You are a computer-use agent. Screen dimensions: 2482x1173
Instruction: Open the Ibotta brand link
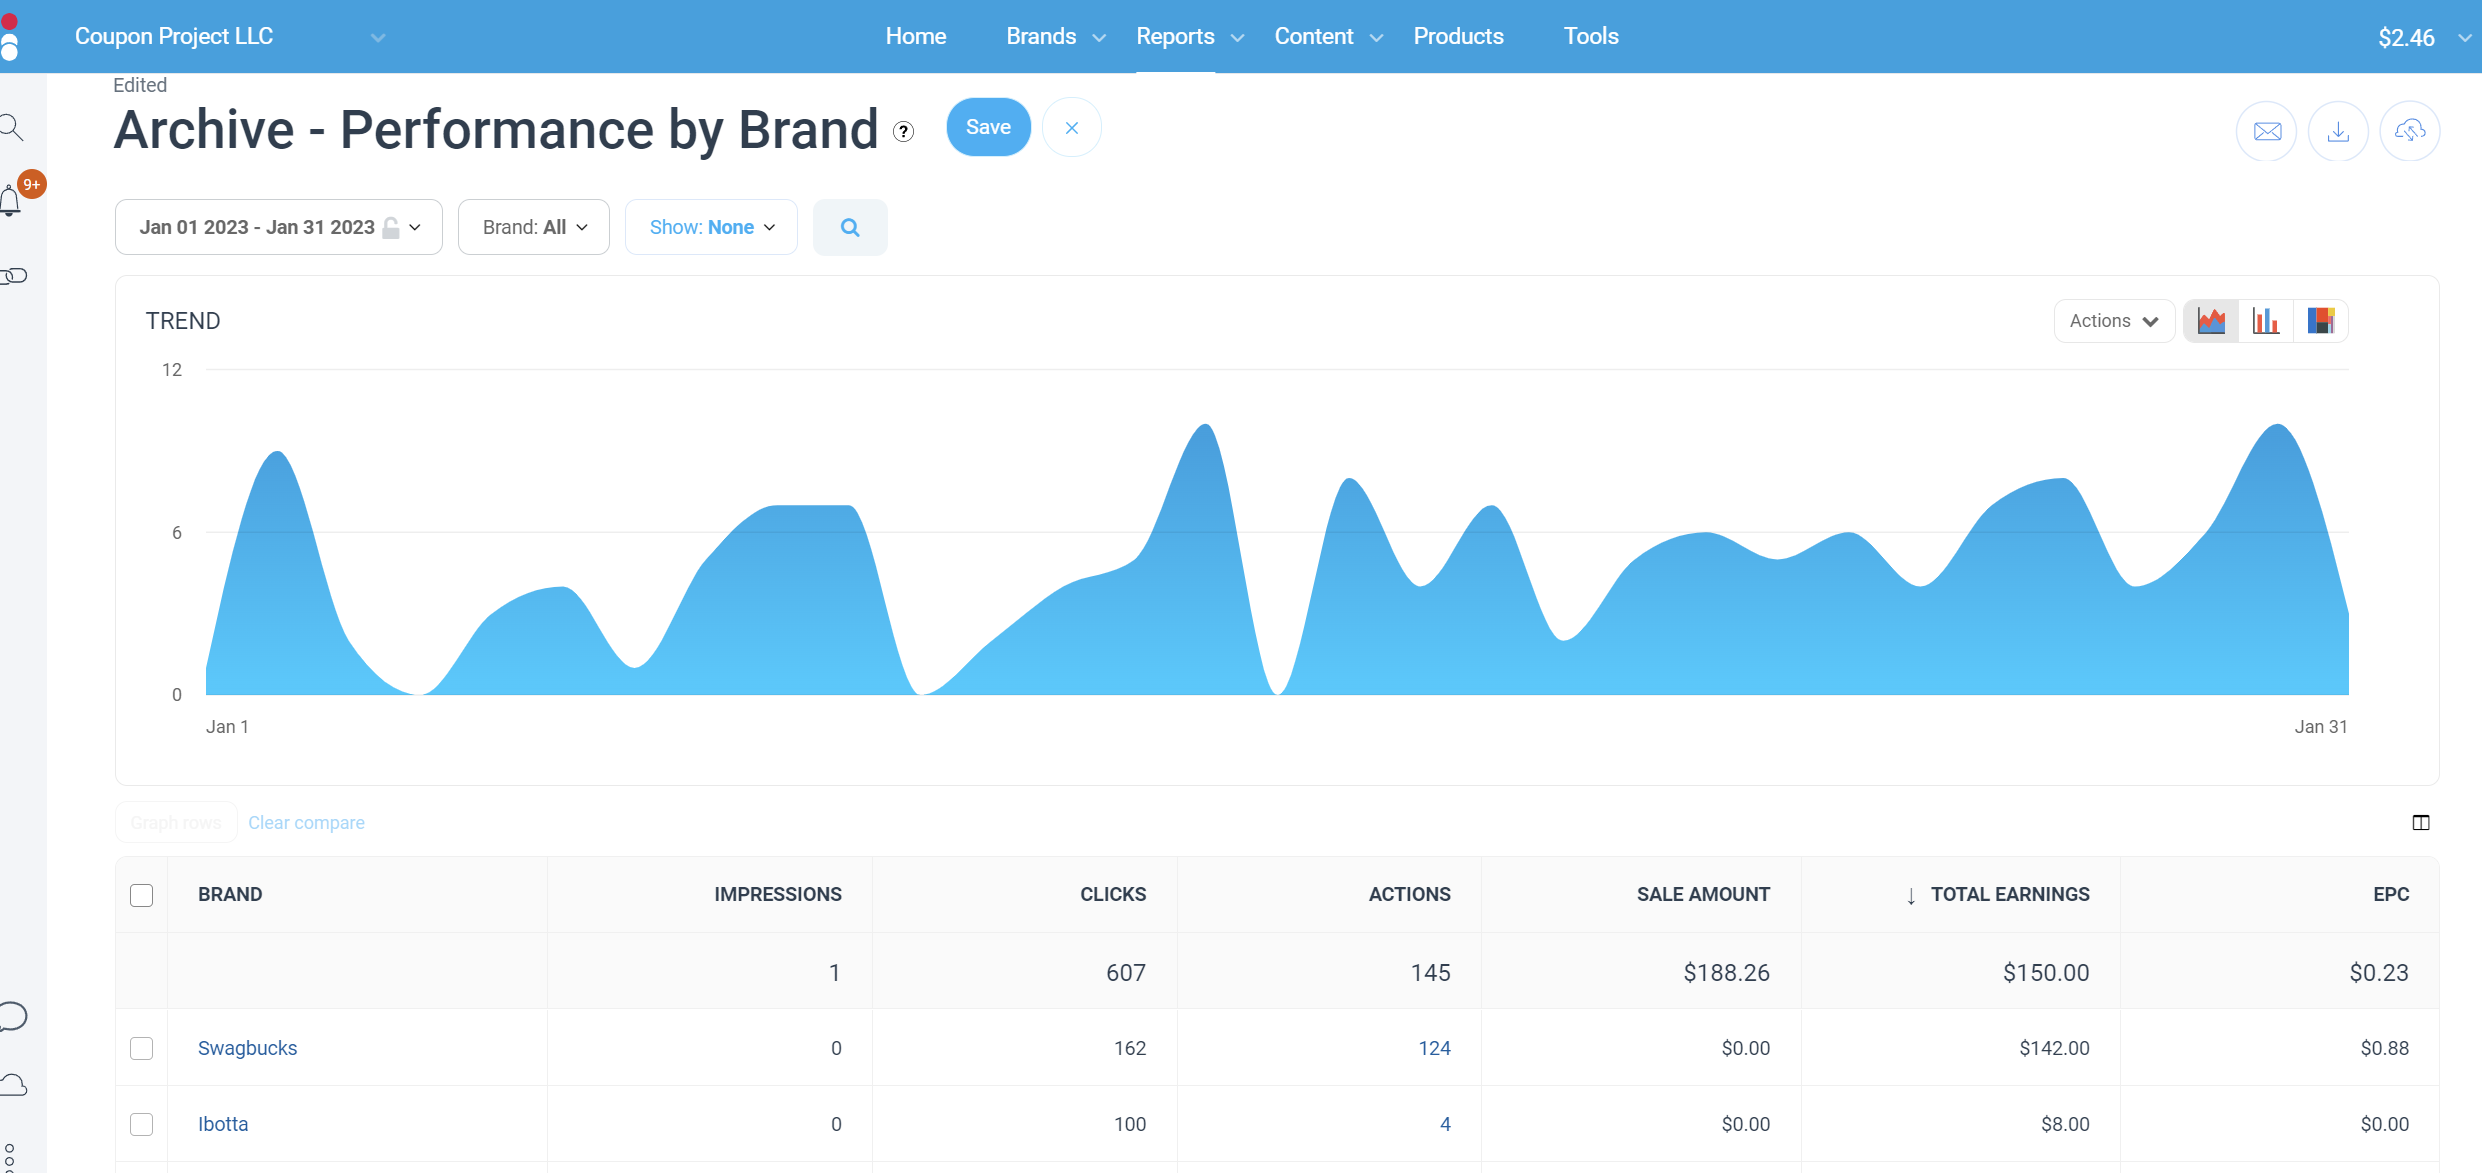point(223,1124)
